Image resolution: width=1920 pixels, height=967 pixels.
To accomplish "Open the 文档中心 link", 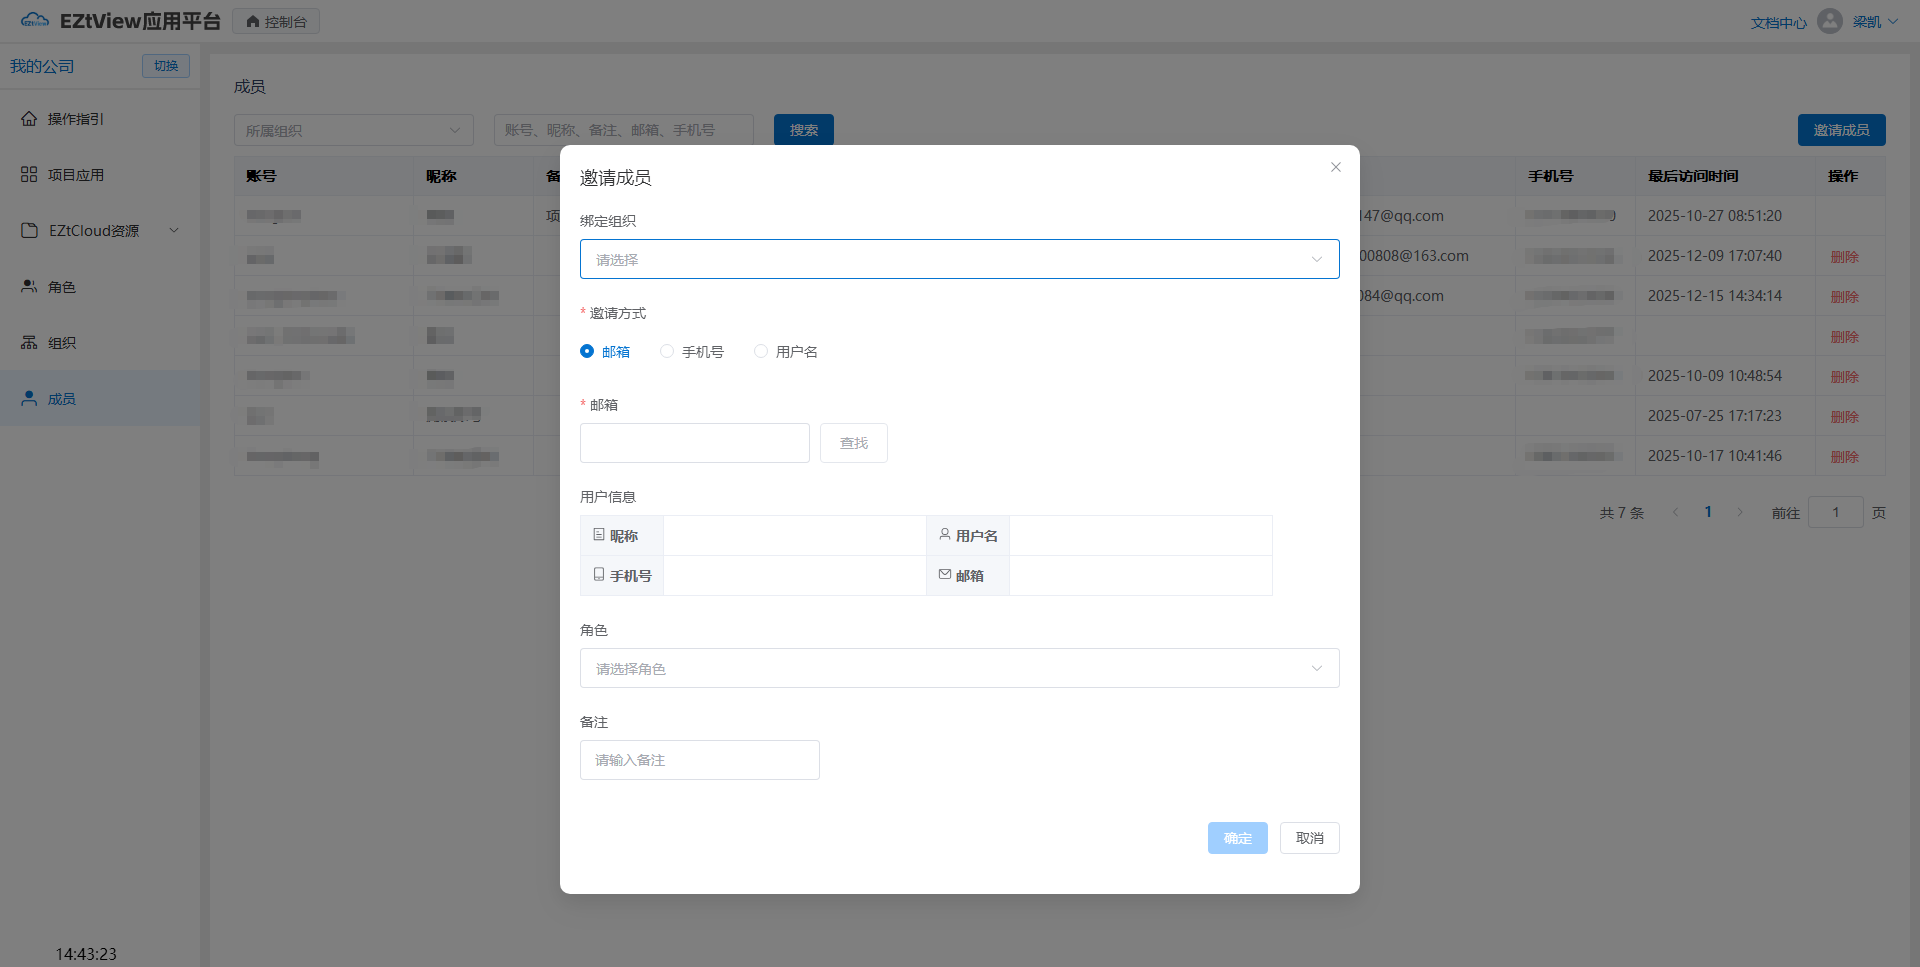I will 1778,22.
